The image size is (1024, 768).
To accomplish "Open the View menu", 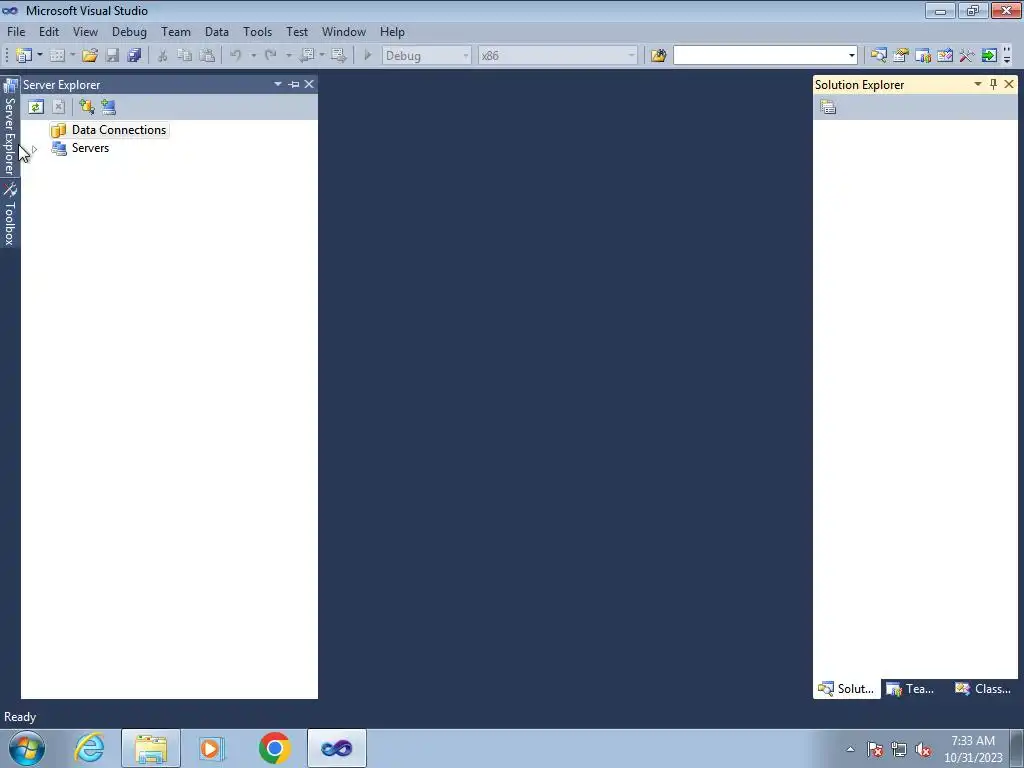I will pyautogui.click(x=85, y=31).
